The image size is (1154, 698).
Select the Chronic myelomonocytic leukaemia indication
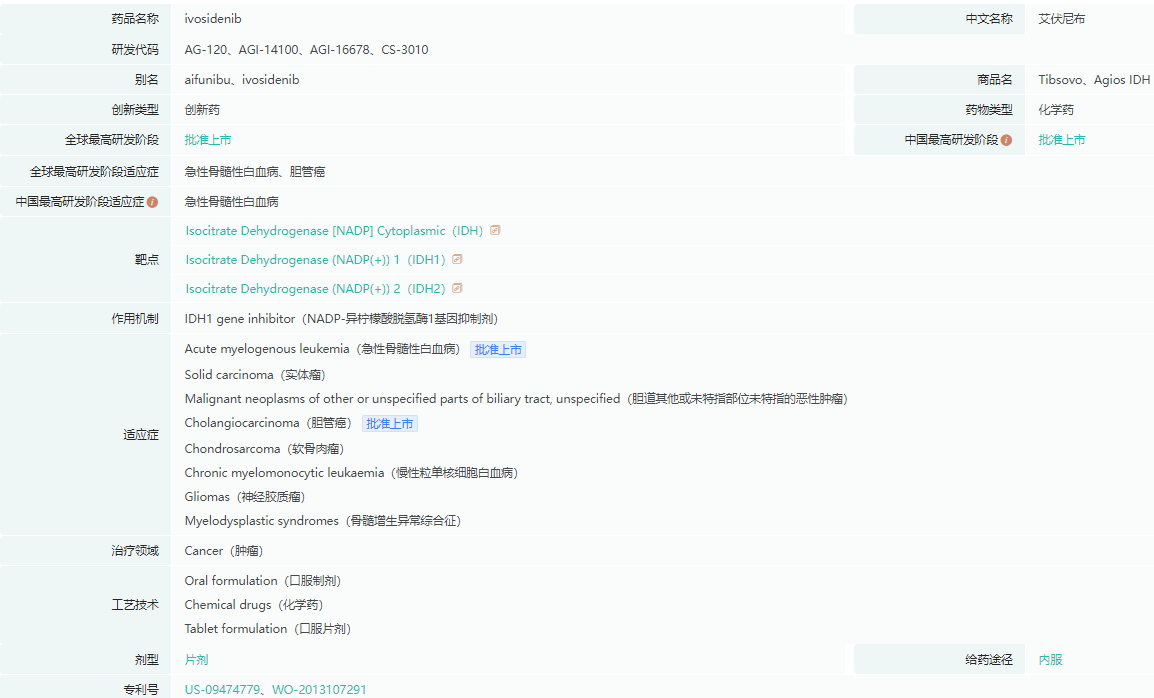pos(351,473)
